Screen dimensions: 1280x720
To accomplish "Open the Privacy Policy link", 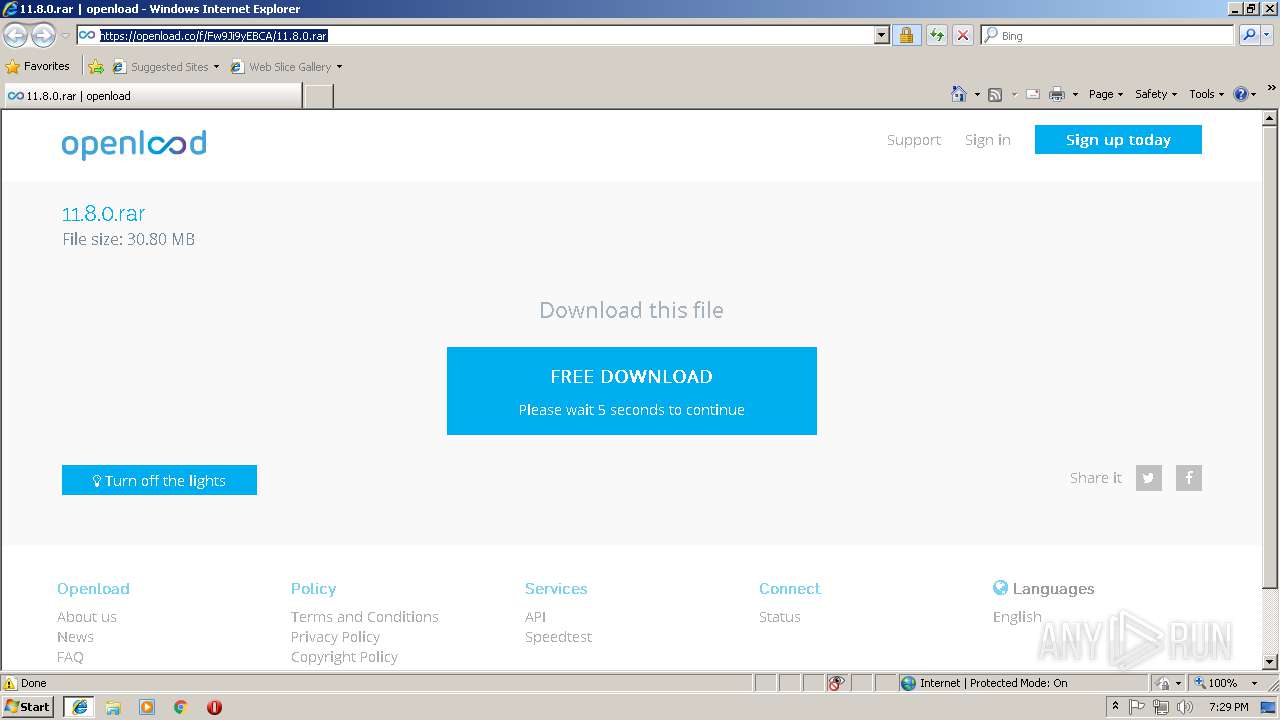I will [x=335, y=637].
